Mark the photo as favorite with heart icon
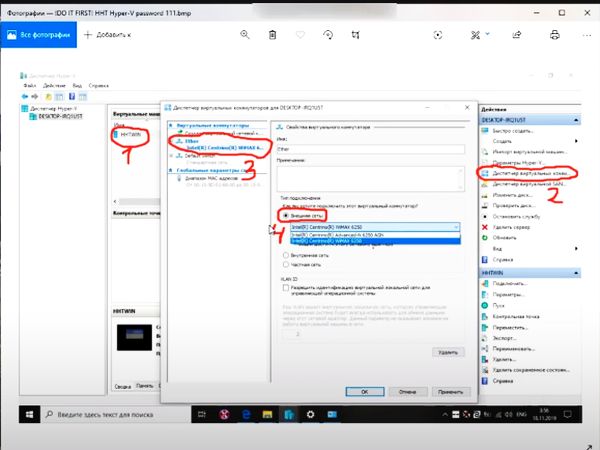 300,35
